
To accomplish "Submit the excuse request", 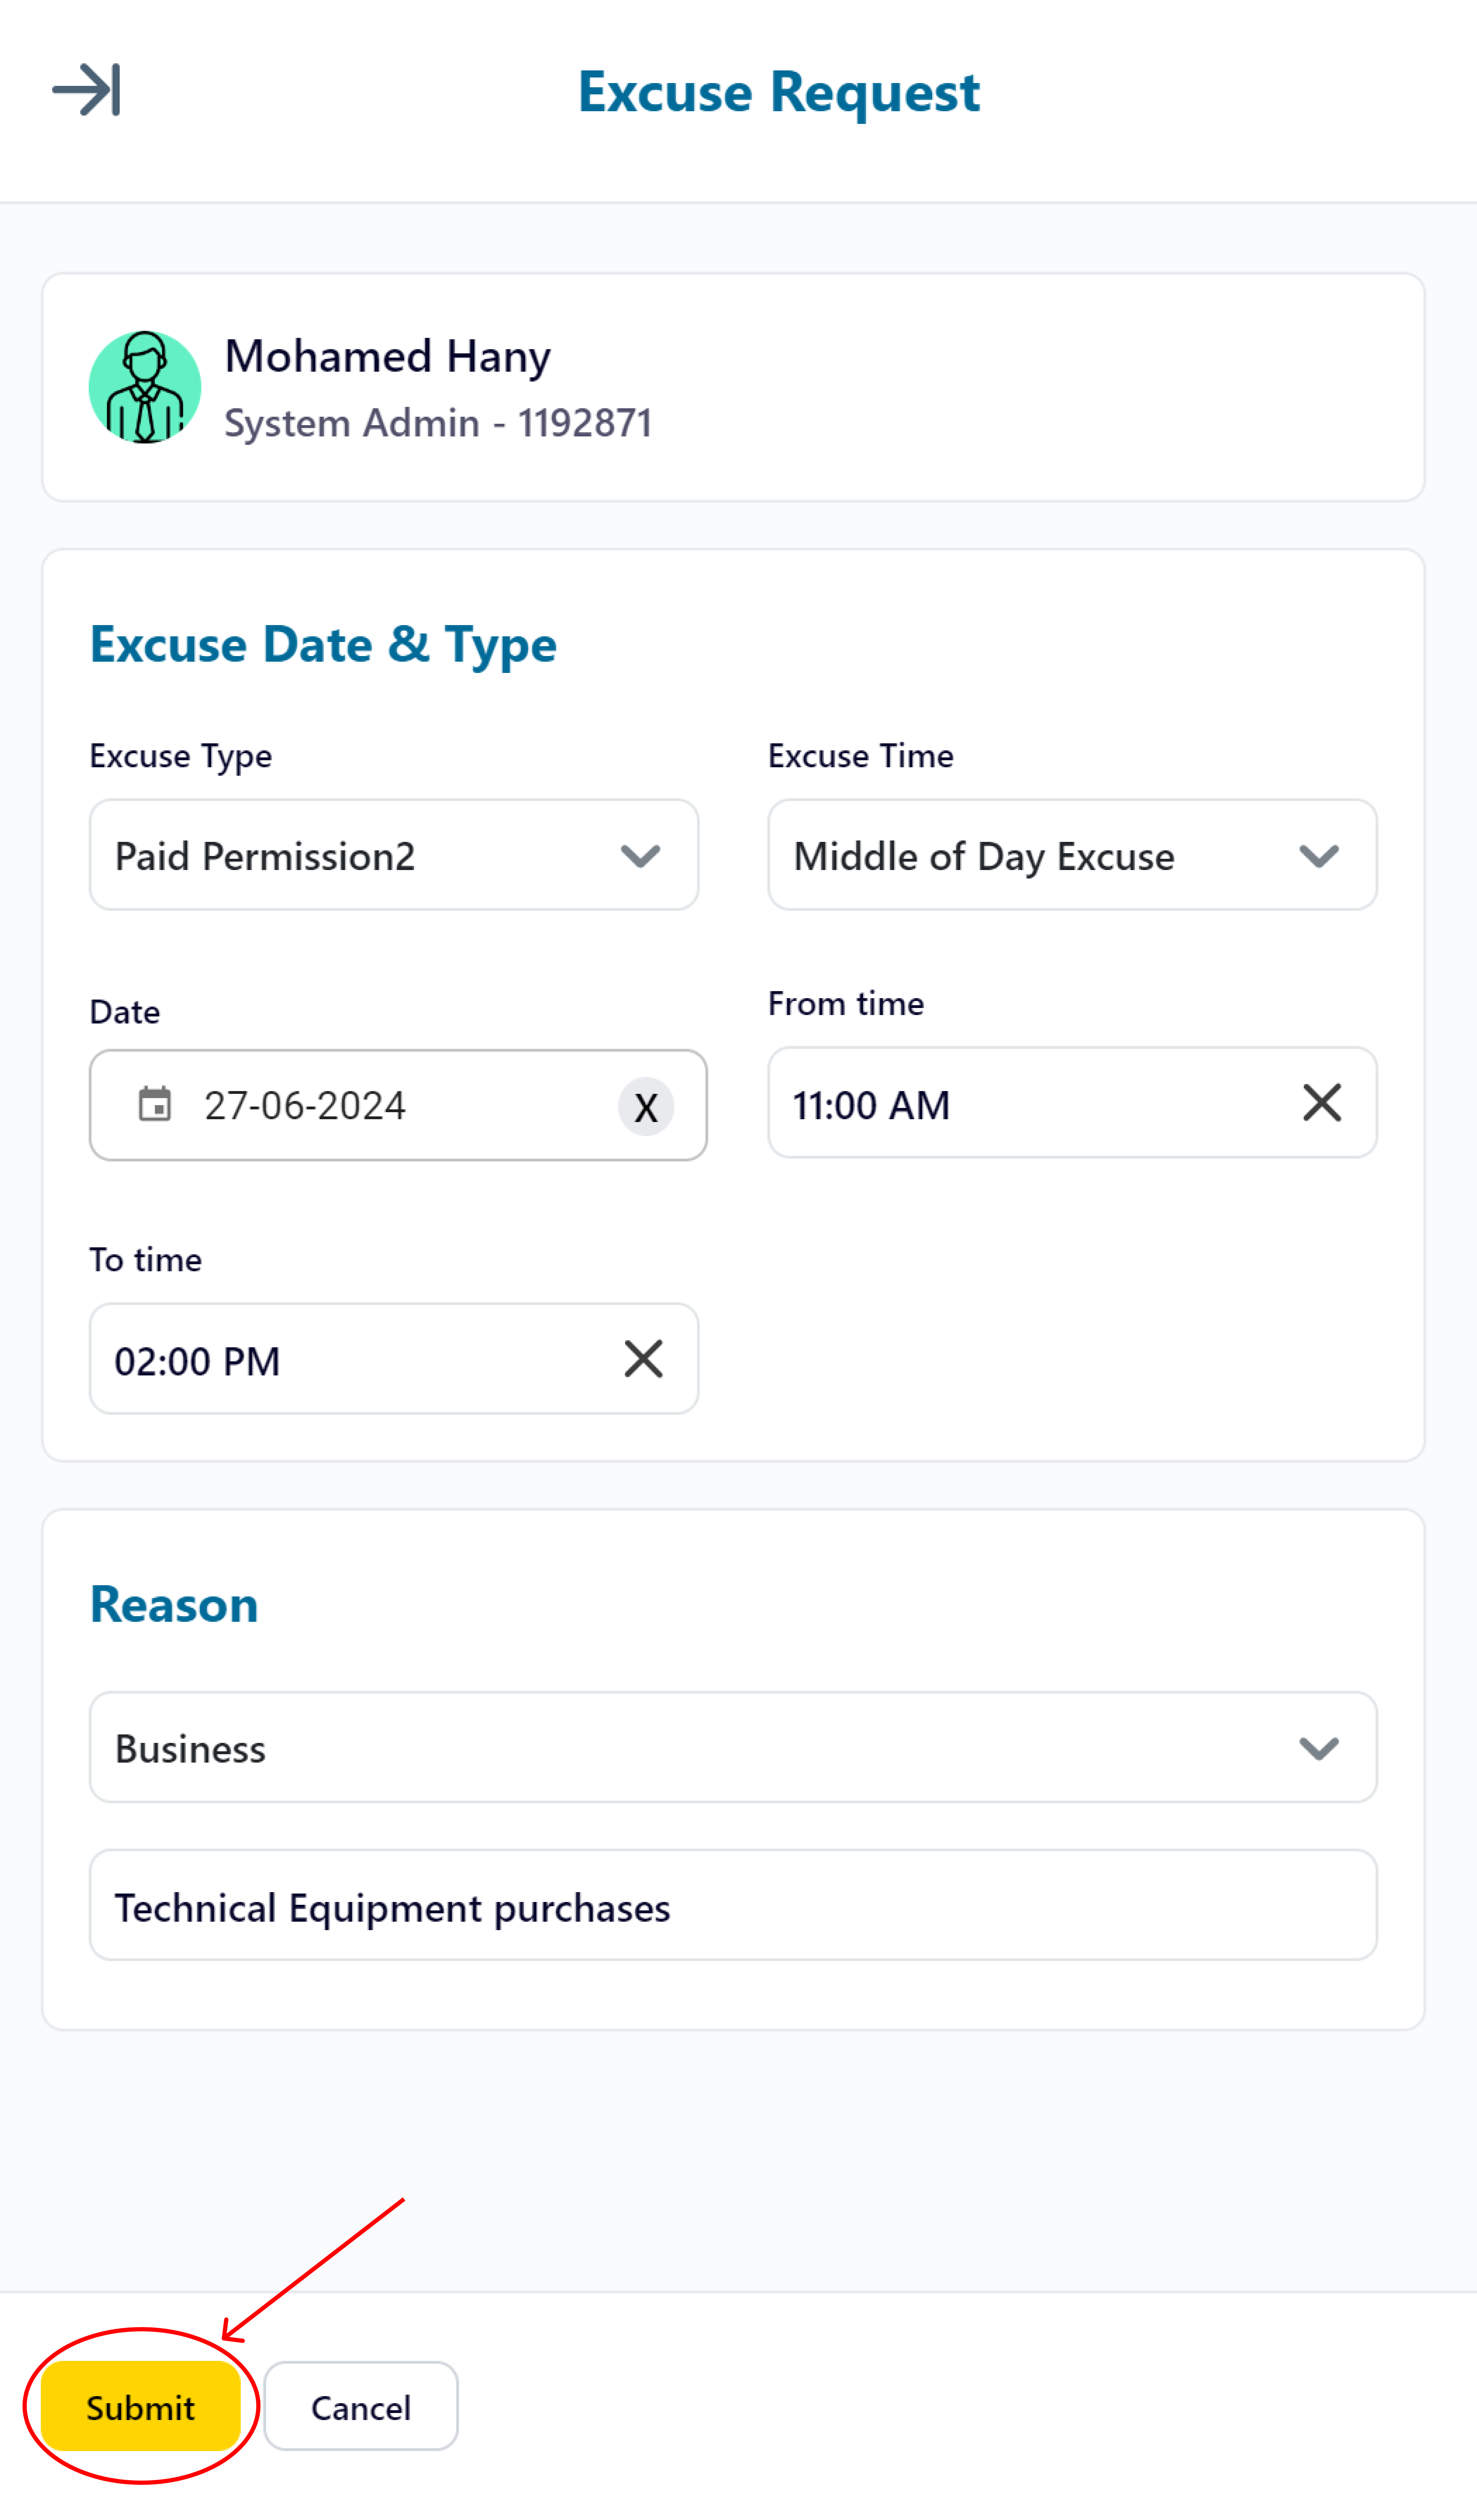I will (140, 2407).
